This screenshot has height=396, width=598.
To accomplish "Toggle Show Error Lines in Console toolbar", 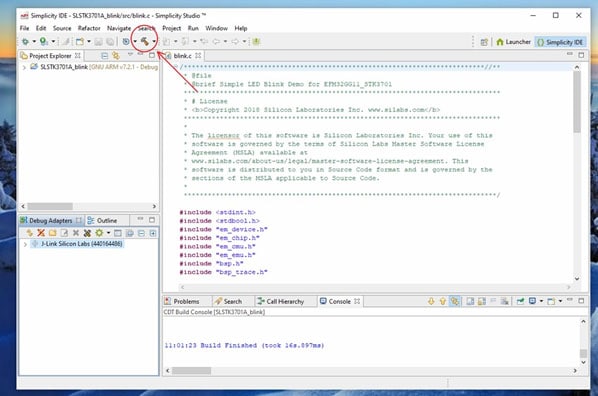I will pyautogui.click(x=455, y=301).
